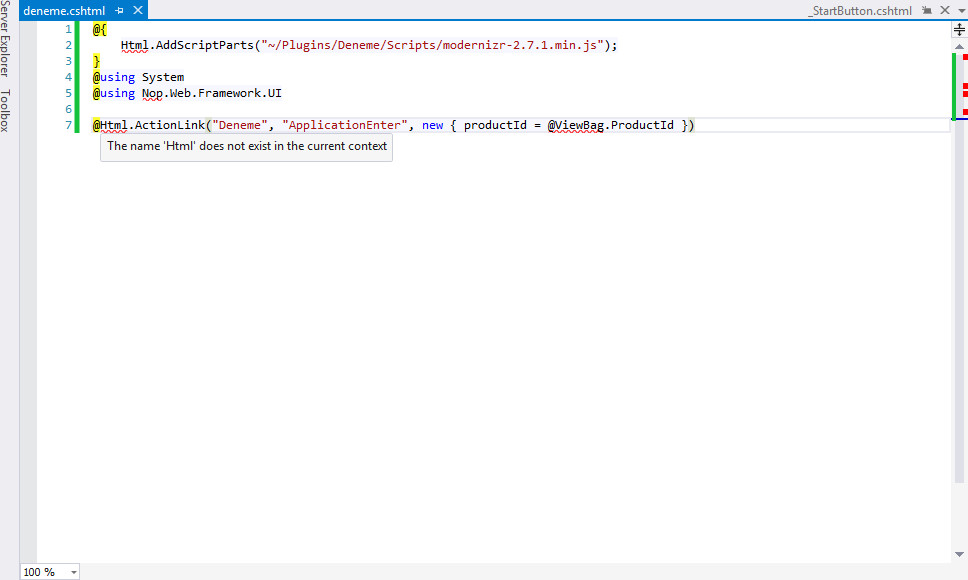This screenshot has height=580, width=968.
Task: Click the vertical scrollbar's up arrow
Action: pyautogui.click(x=959, y=46)
